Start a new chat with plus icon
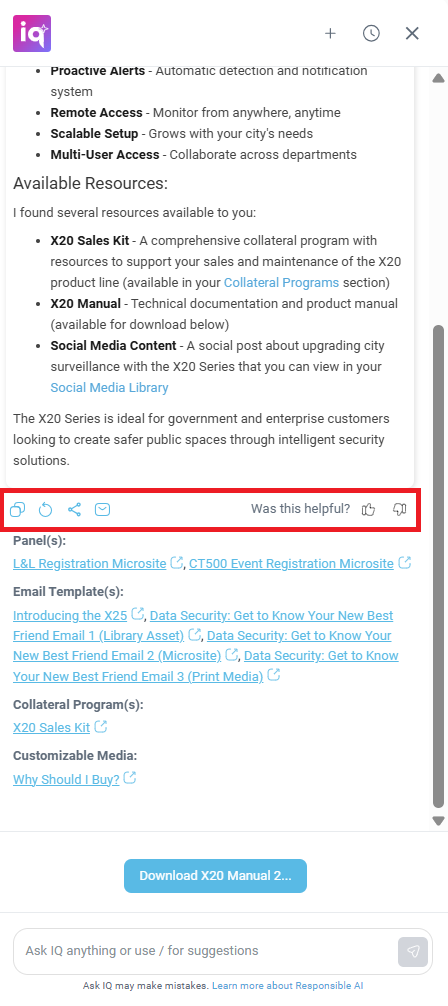448x1006 pixels. pyautogui.click(x=330, y=33)
